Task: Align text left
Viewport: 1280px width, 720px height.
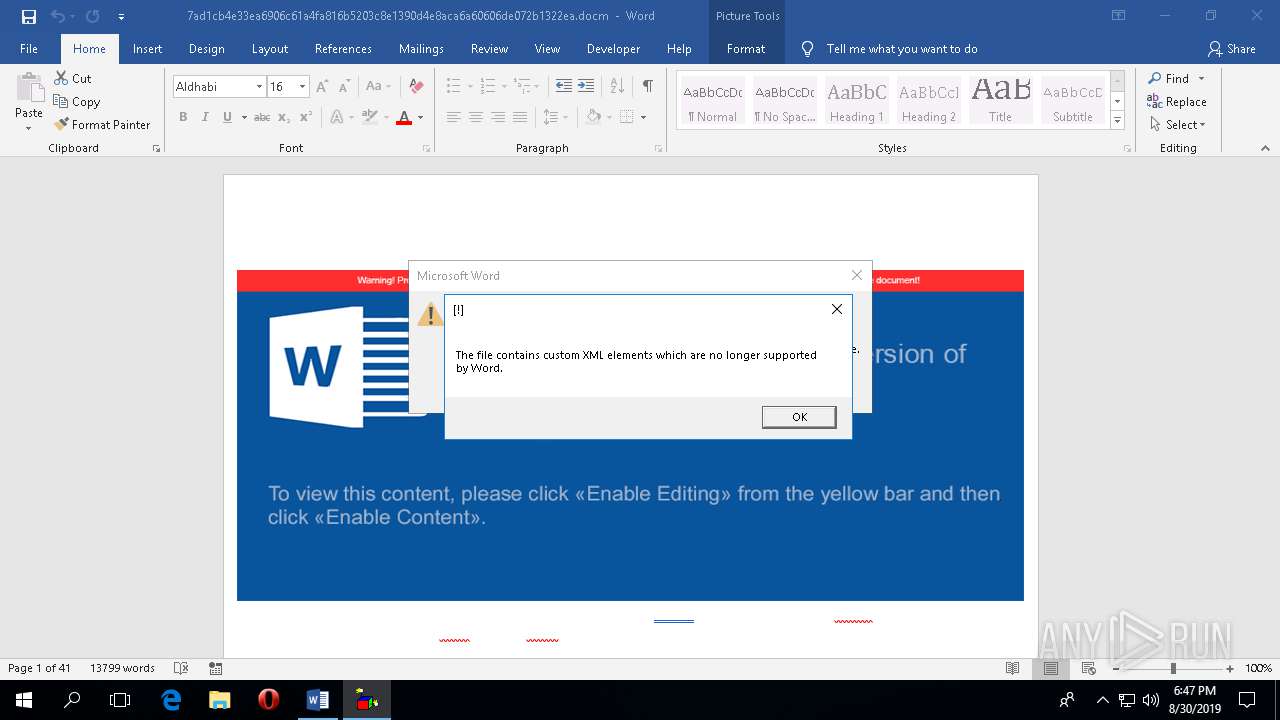Action: tap(453, 117)
